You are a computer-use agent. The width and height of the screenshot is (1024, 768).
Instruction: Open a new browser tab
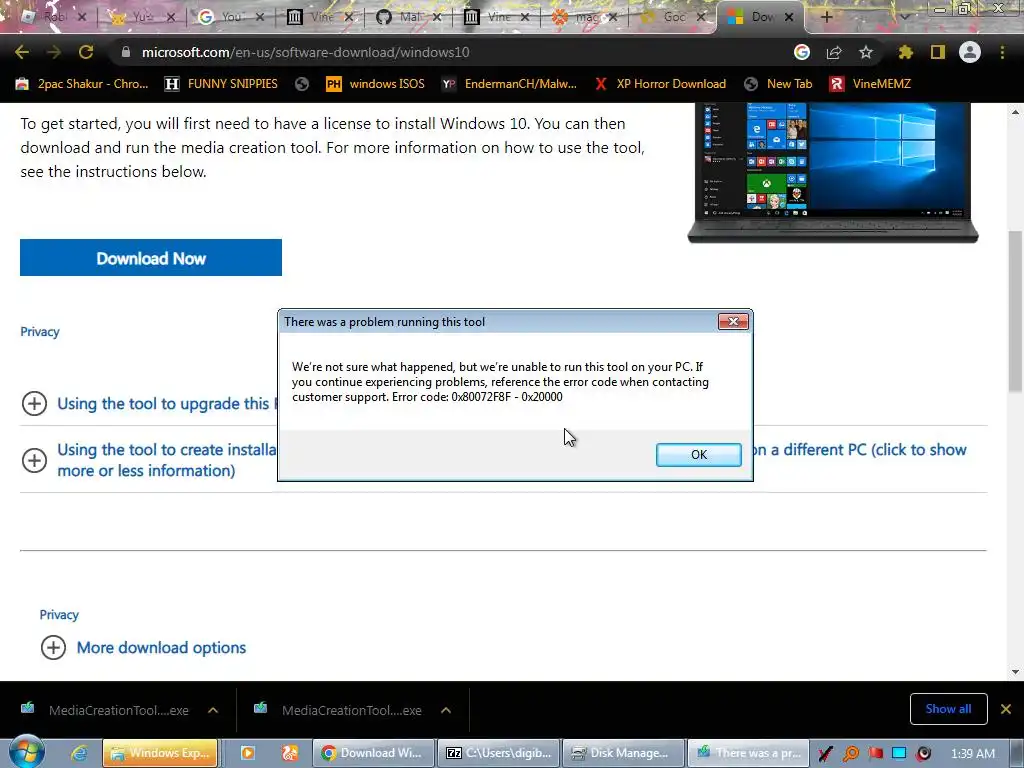tap(826, 17)
